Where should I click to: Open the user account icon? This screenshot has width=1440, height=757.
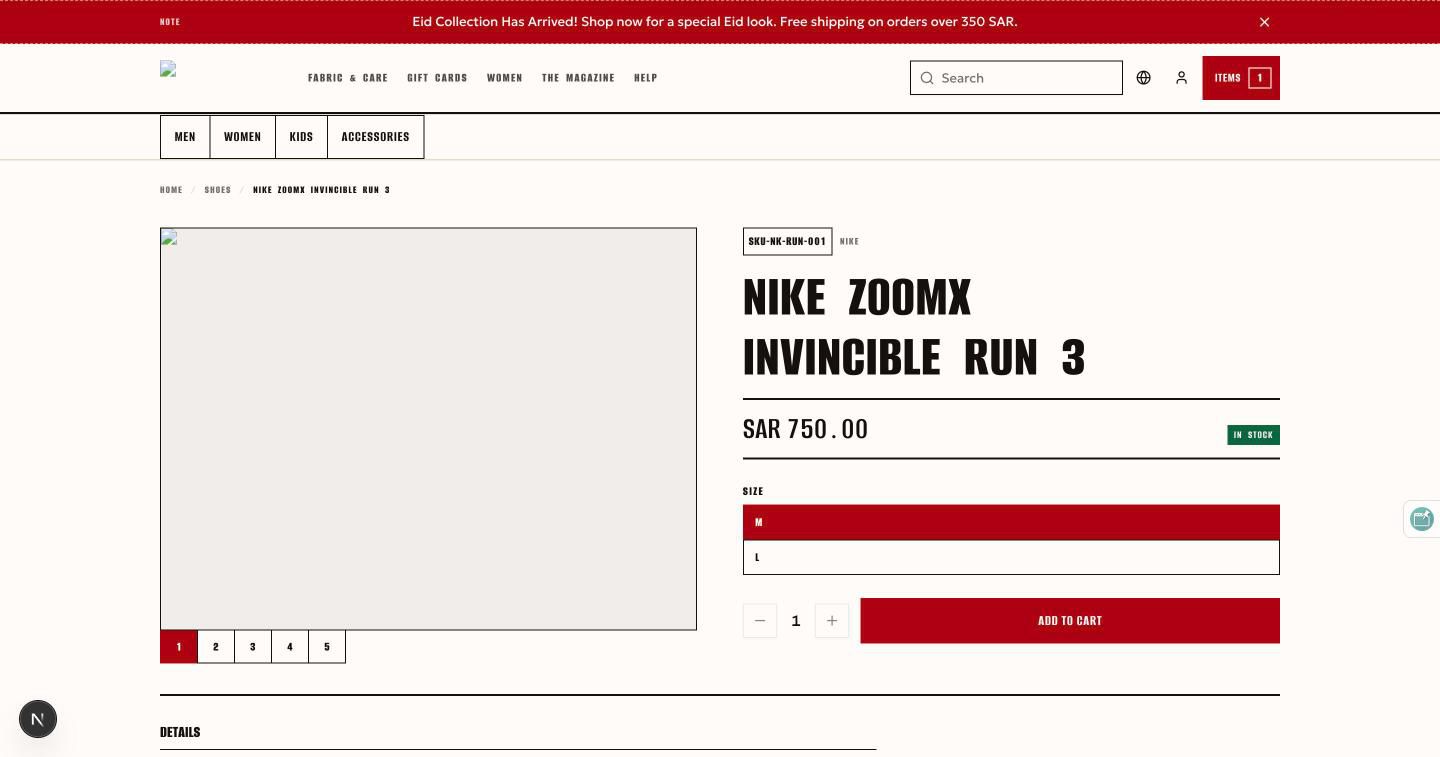1181,78
